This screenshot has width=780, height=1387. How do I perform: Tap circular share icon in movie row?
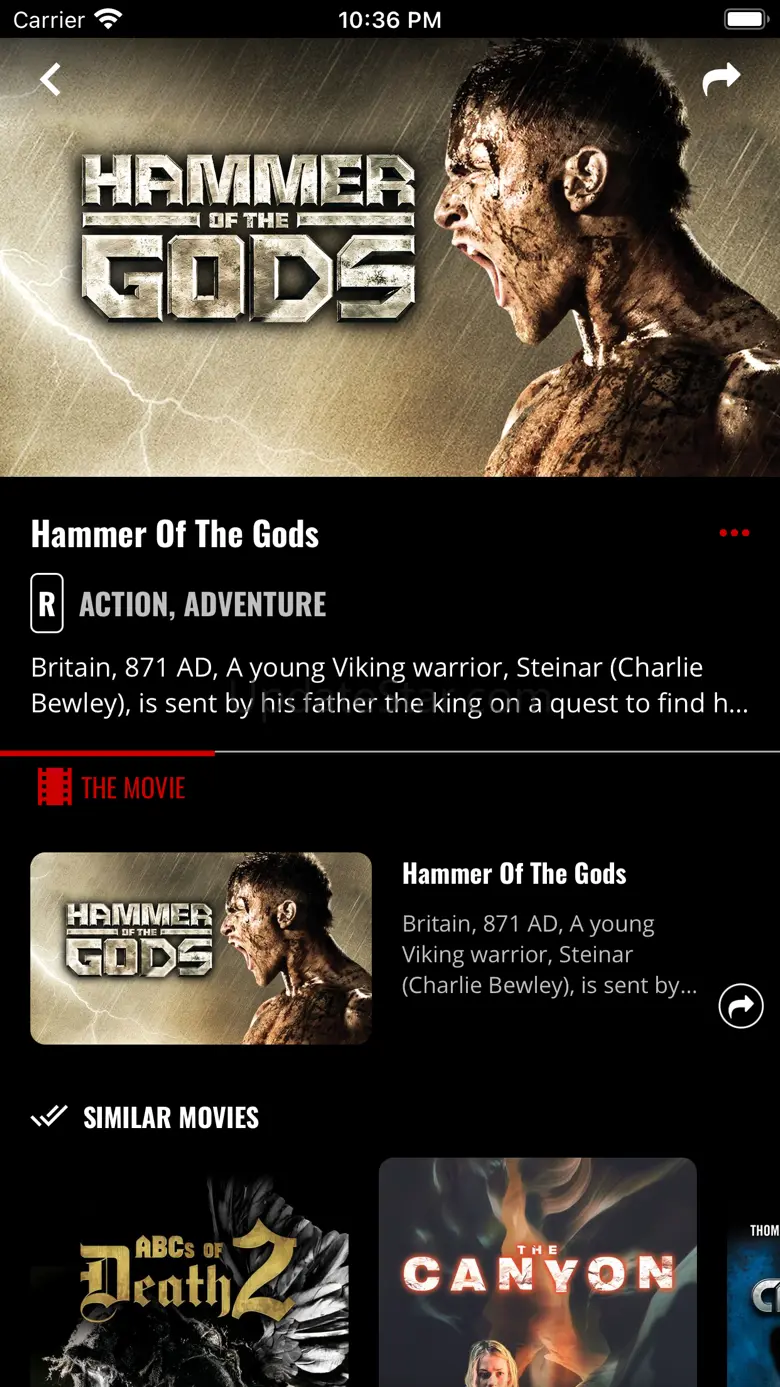pyautogui.click(x=741, y=1006)
